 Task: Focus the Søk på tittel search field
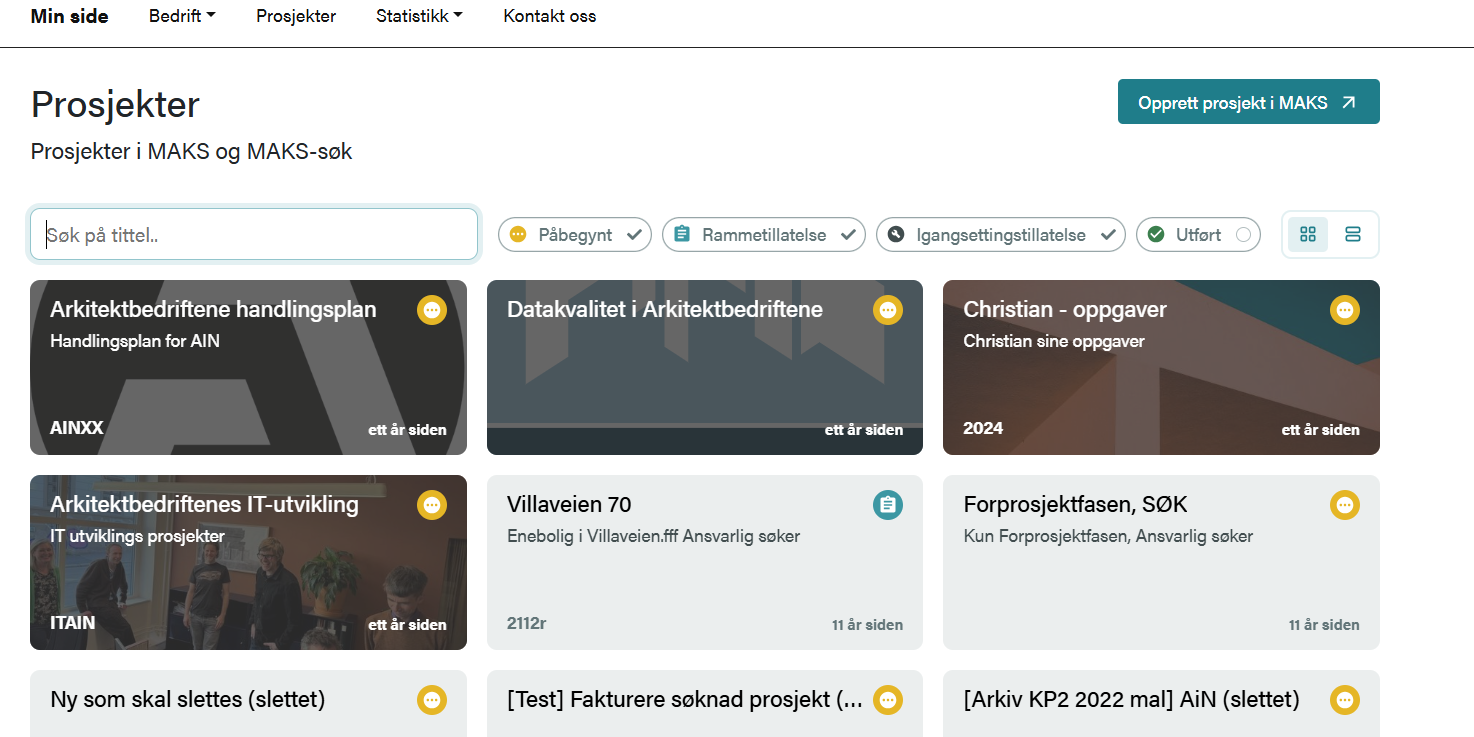coord(254,234)
